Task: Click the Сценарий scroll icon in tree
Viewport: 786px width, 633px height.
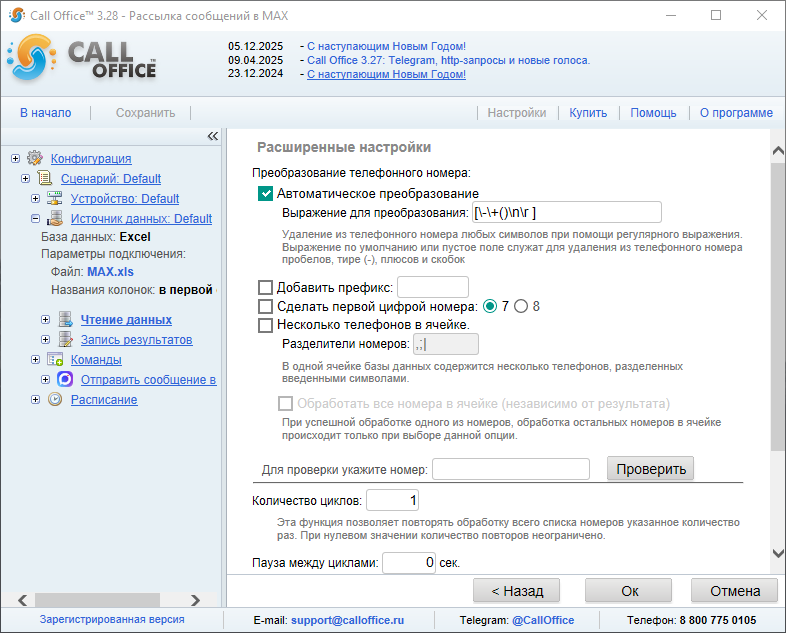Action: 45,178
